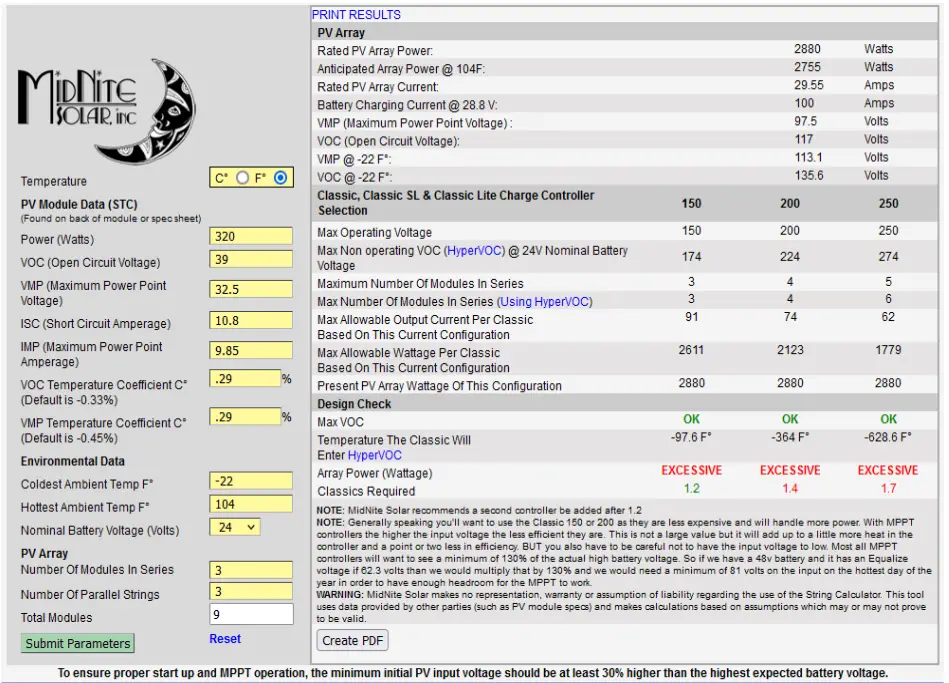
Task: Select the Celsius temperature radio button
Action: click(x=242, y=178)
